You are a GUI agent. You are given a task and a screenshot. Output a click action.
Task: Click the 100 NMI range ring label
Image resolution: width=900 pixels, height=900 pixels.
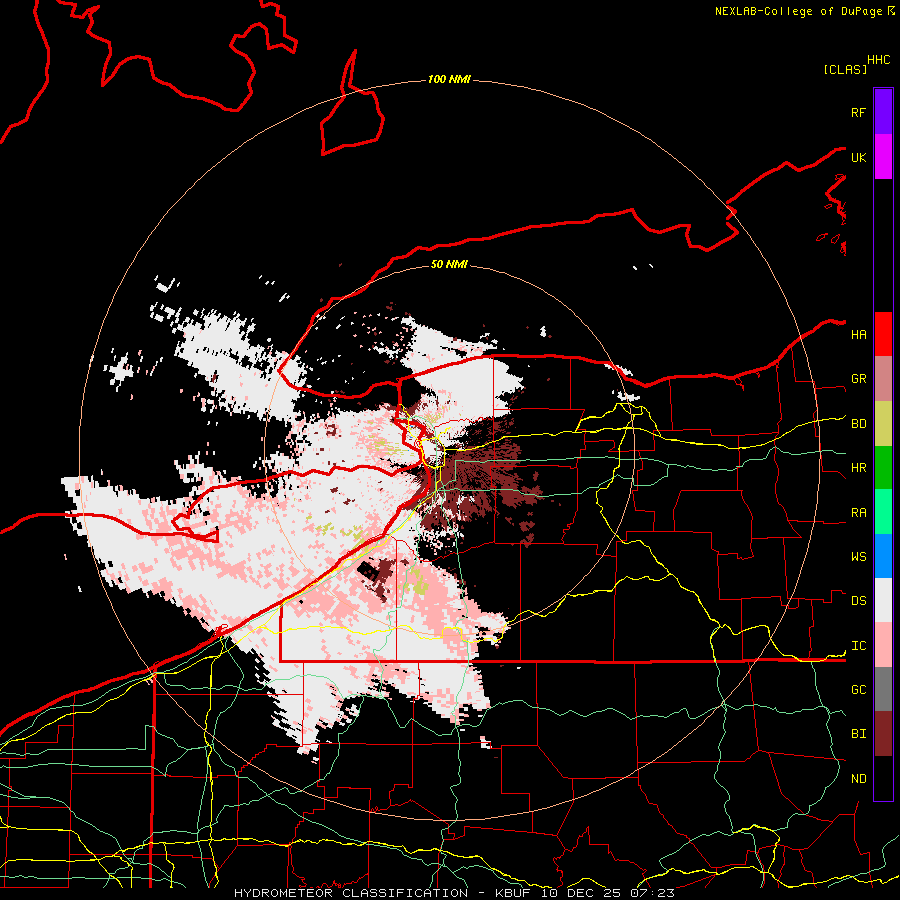click(449, 79)
